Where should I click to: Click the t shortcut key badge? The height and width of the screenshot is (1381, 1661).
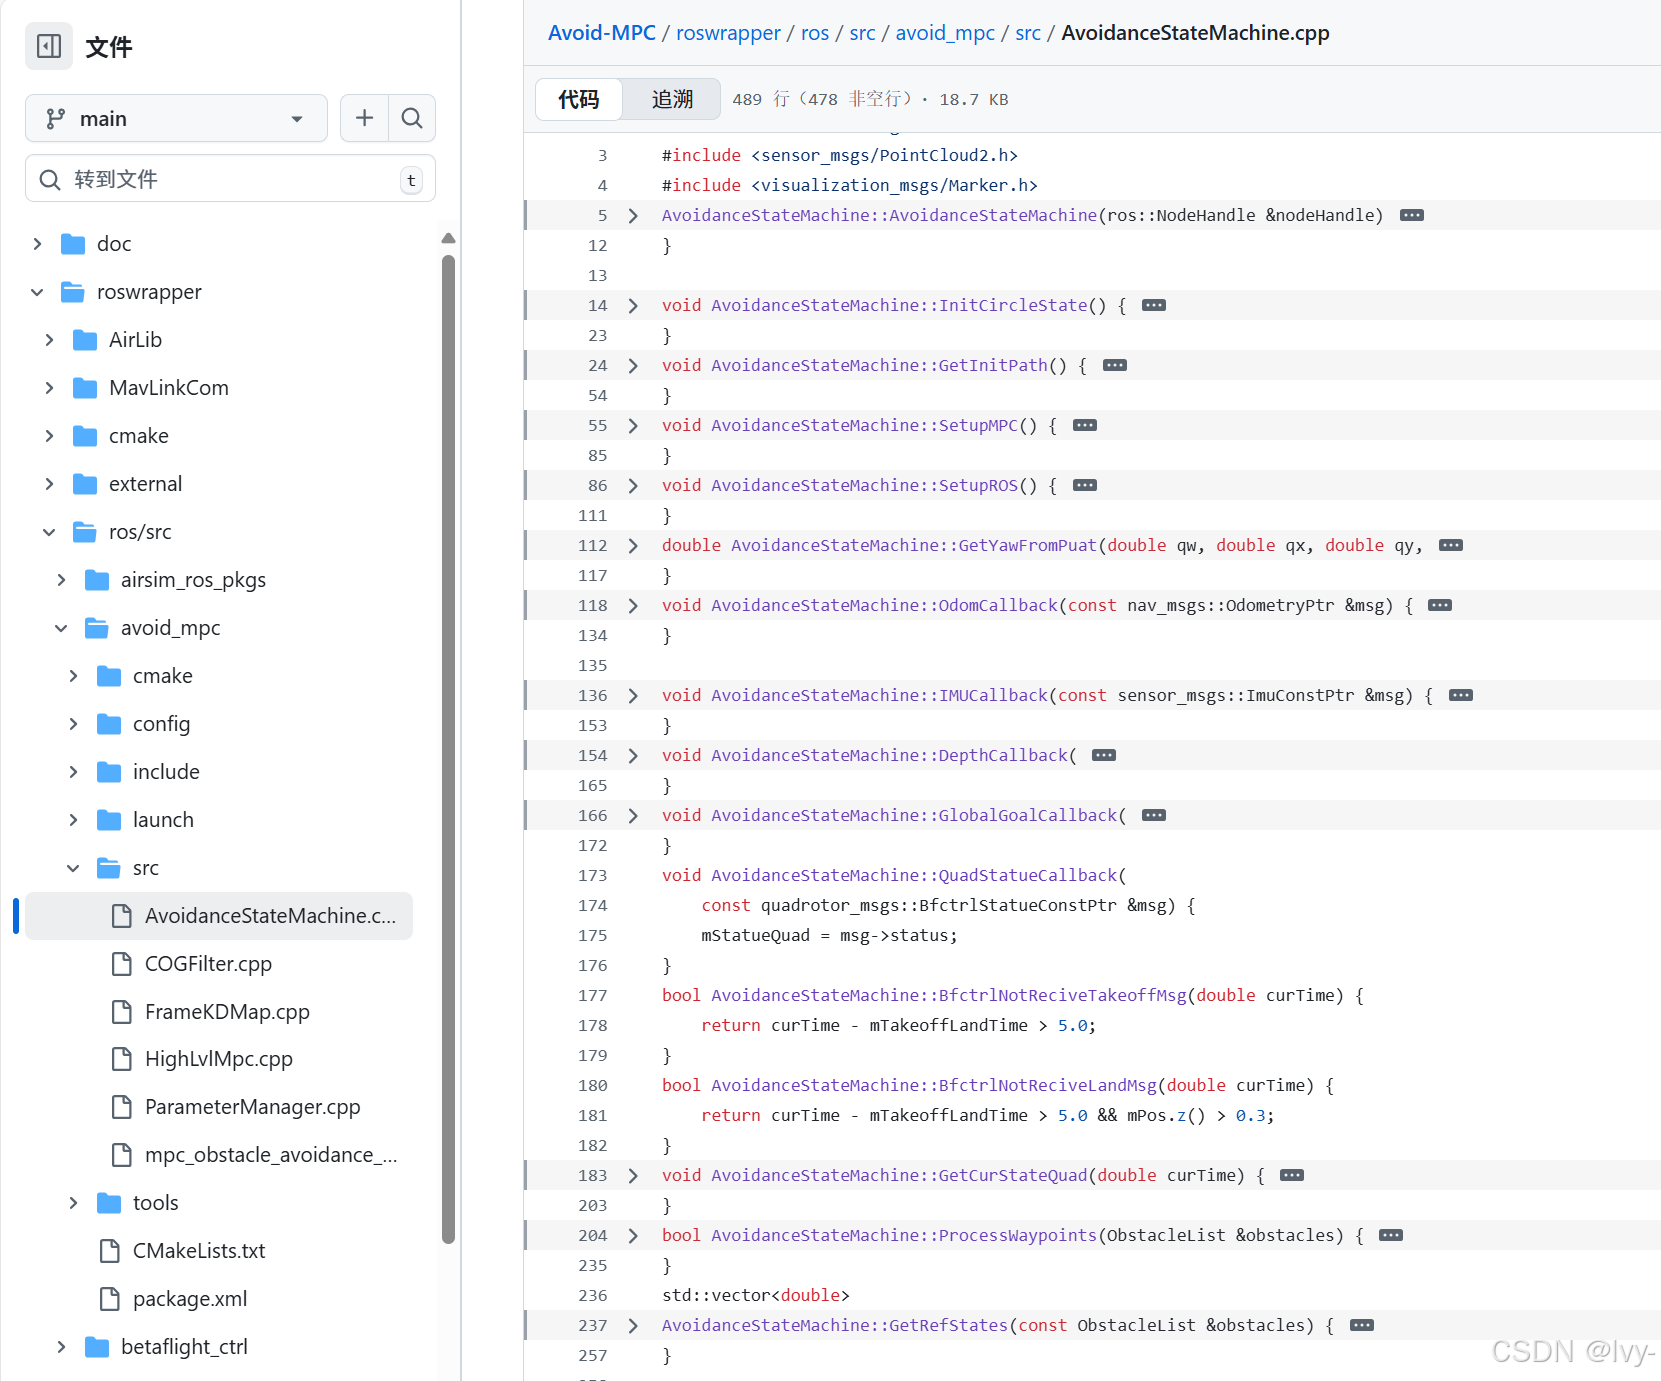(x=411, y=180)
